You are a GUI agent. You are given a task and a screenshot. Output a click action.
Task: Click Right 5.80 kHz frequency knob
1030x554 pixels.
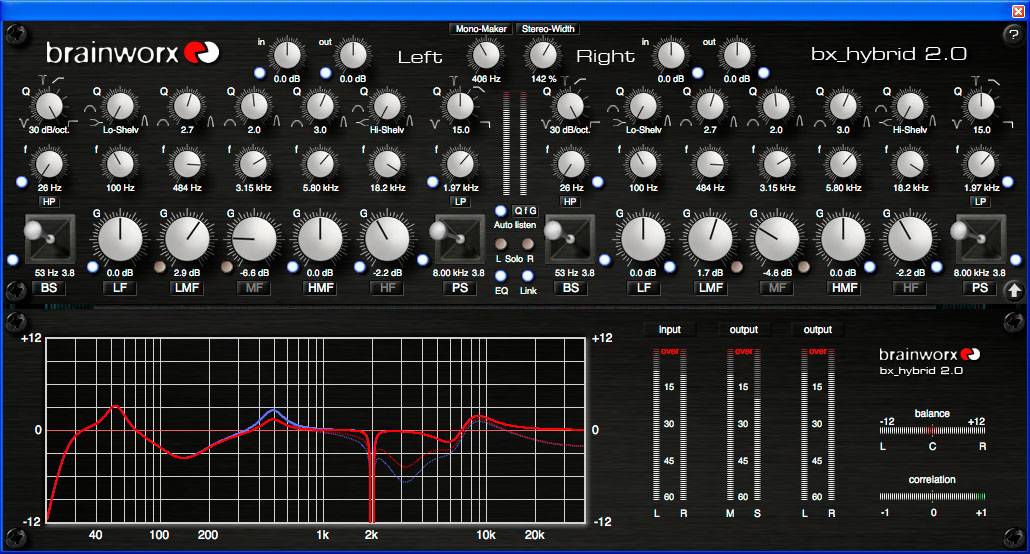pos(843,164)
